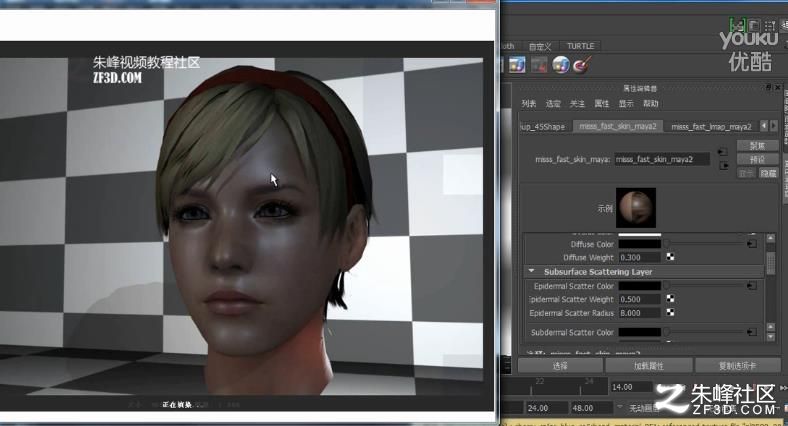788x426 pixels.
Task: Click the left node-tab arrow
Action: click(x=764, y=126)
